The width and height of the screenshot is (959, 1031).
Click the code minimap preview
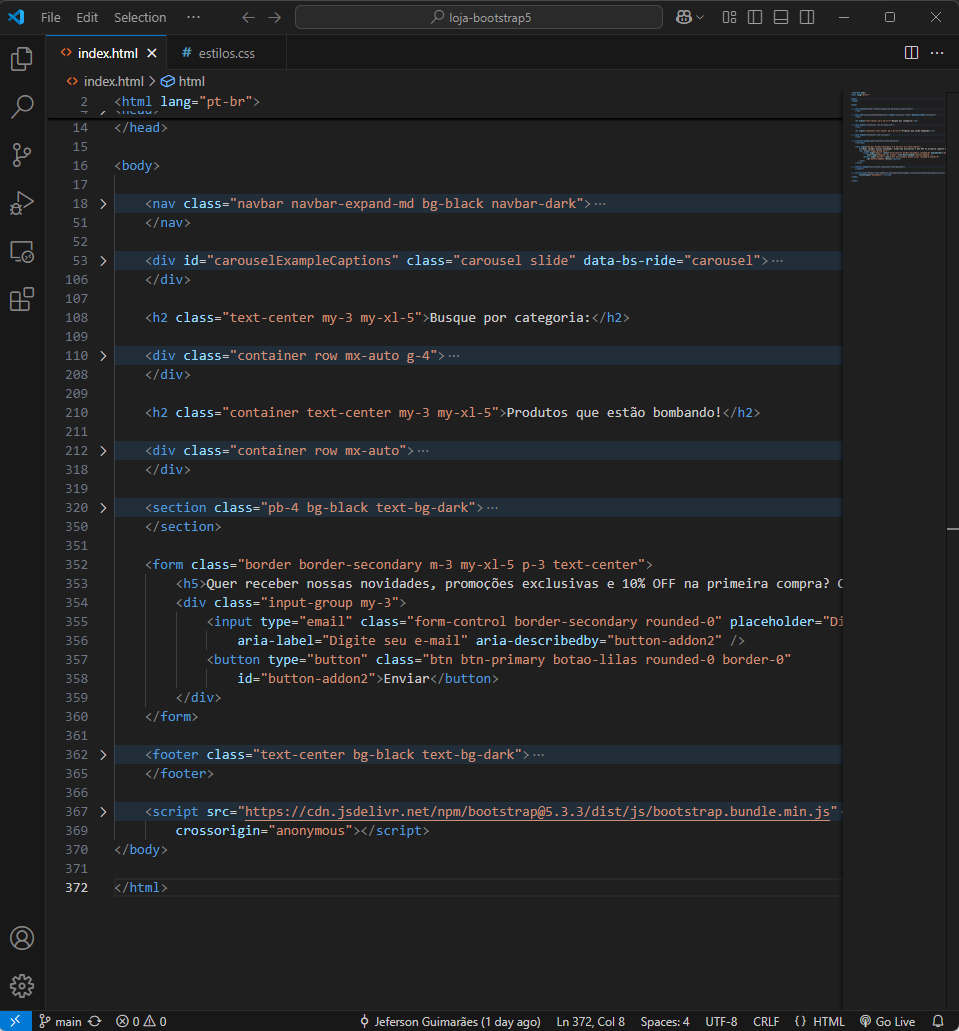[x=898, y=137]
